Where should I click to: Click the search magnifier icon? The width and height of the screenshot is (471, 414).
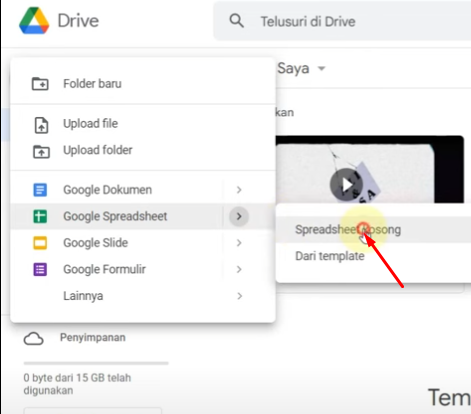[x=236, y=21]
